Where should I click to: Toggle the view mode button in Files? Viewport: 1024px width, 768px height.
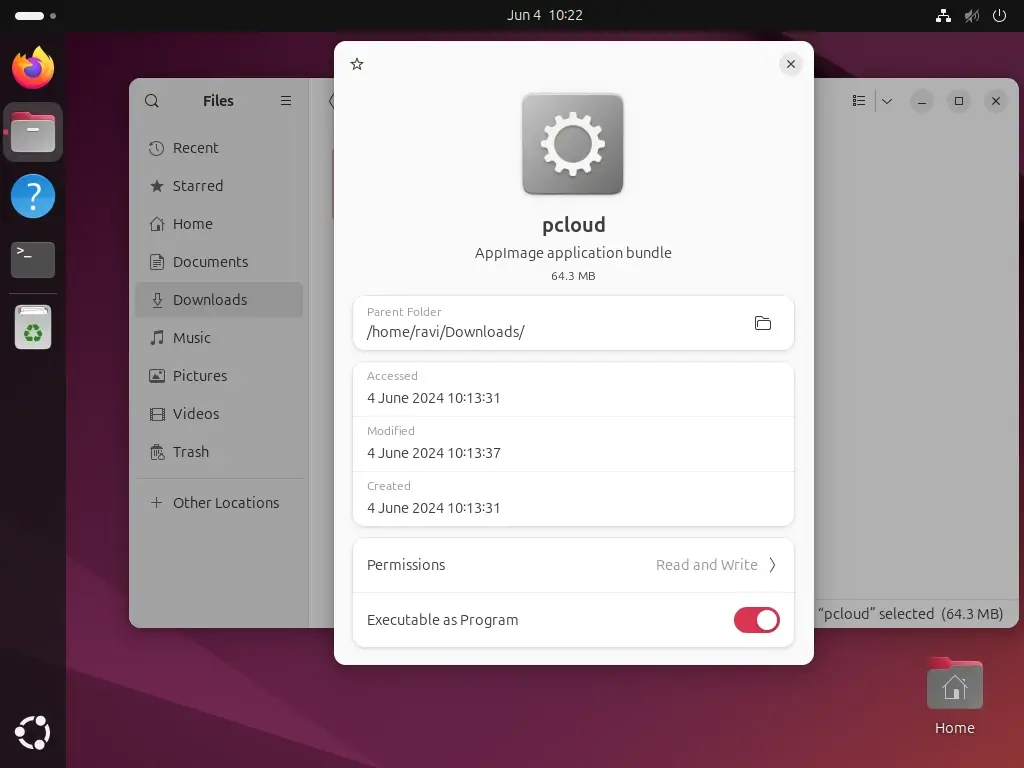coord(858,101)
